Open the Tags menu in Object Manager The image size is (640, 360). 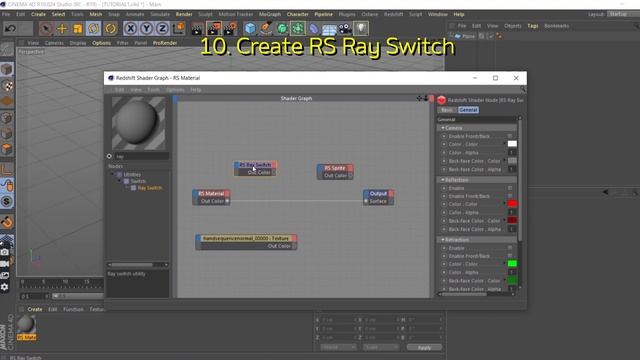click(533, 26)
